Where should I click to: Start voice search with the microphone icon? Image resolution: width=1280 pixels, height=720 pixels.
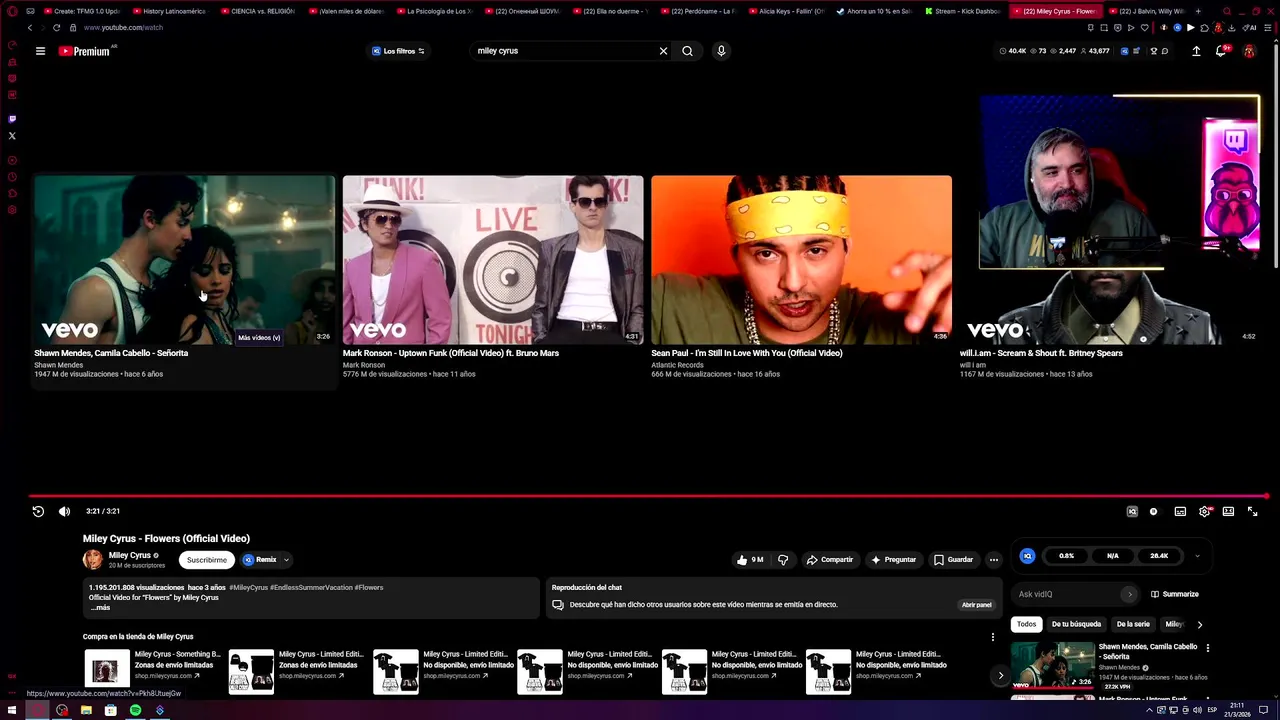click(721, 51)
